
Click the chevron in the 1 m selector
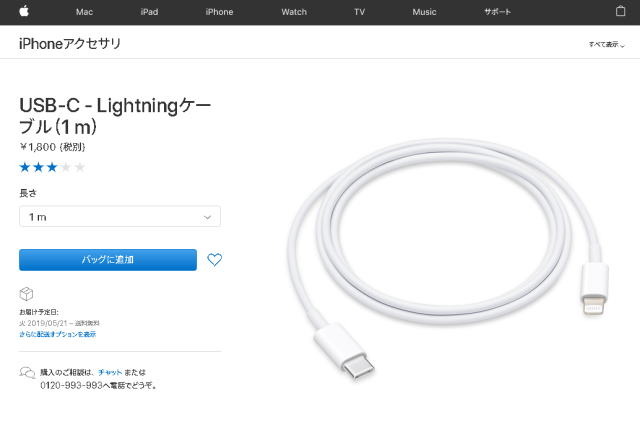pyautogui.click(x=207, y=217)
